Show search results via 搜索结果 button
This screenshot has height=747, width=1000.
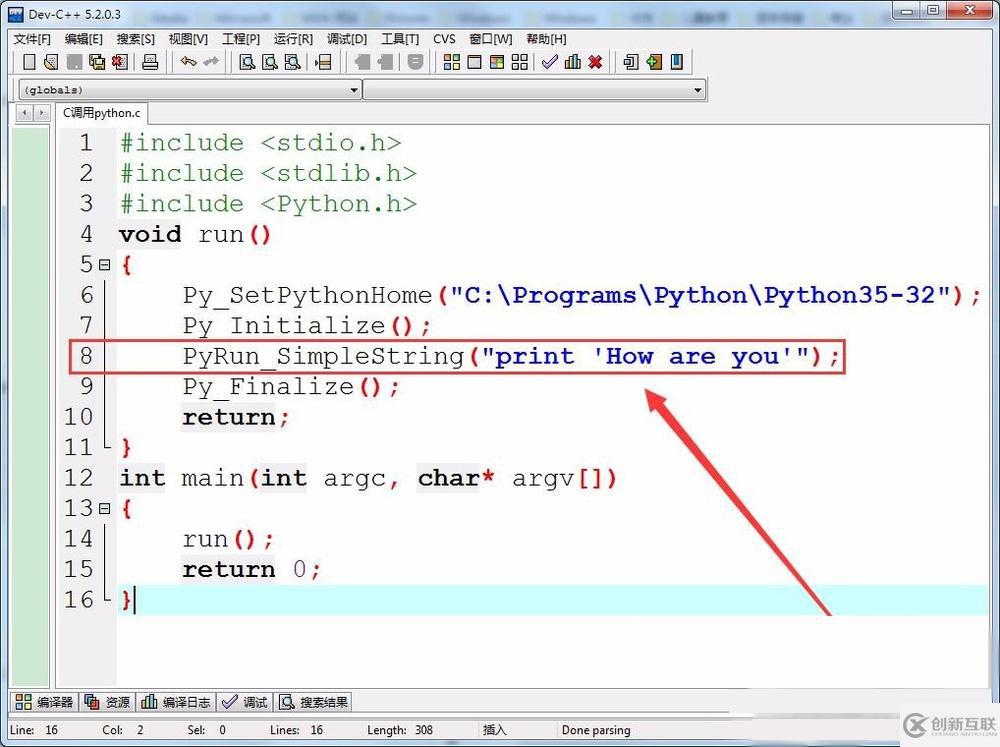(x=315, y=701)
